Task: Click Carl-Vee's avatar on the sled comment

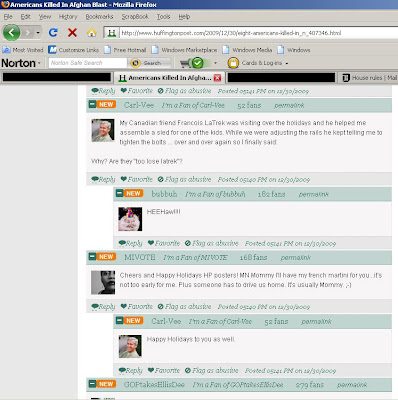Action: (x=103, y=130)
